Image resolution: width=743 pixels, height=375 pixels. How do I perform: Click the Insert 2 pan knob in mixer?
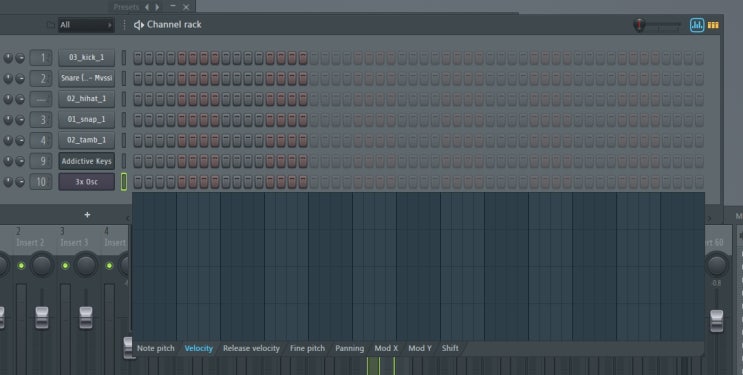pos(42,265)
